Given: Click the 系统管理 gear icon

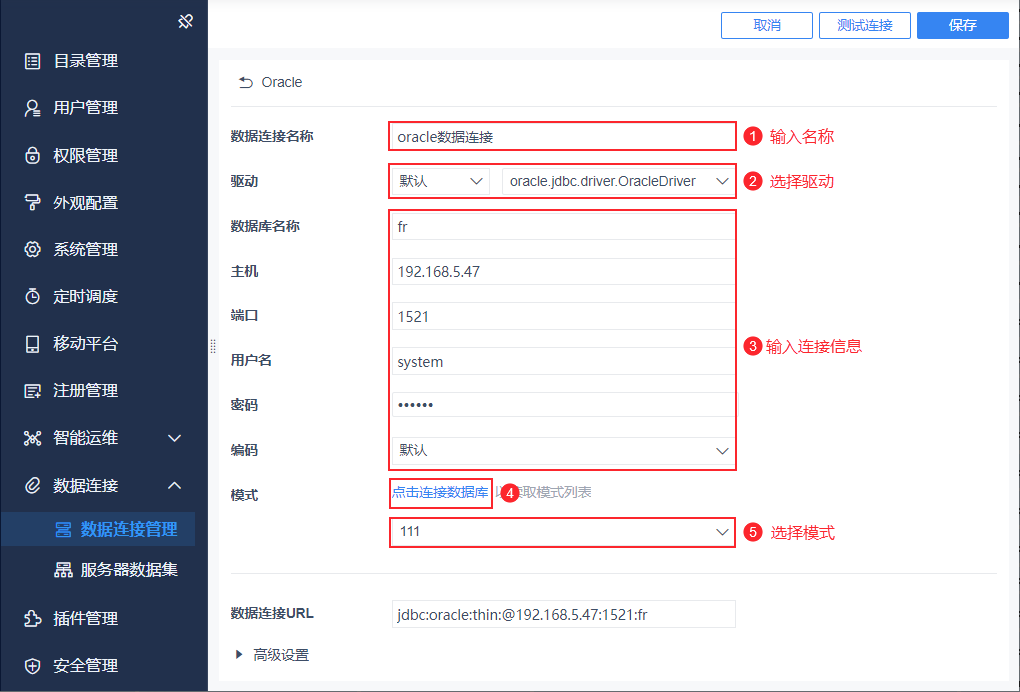Looking at the screenshot, I should 32,249.
